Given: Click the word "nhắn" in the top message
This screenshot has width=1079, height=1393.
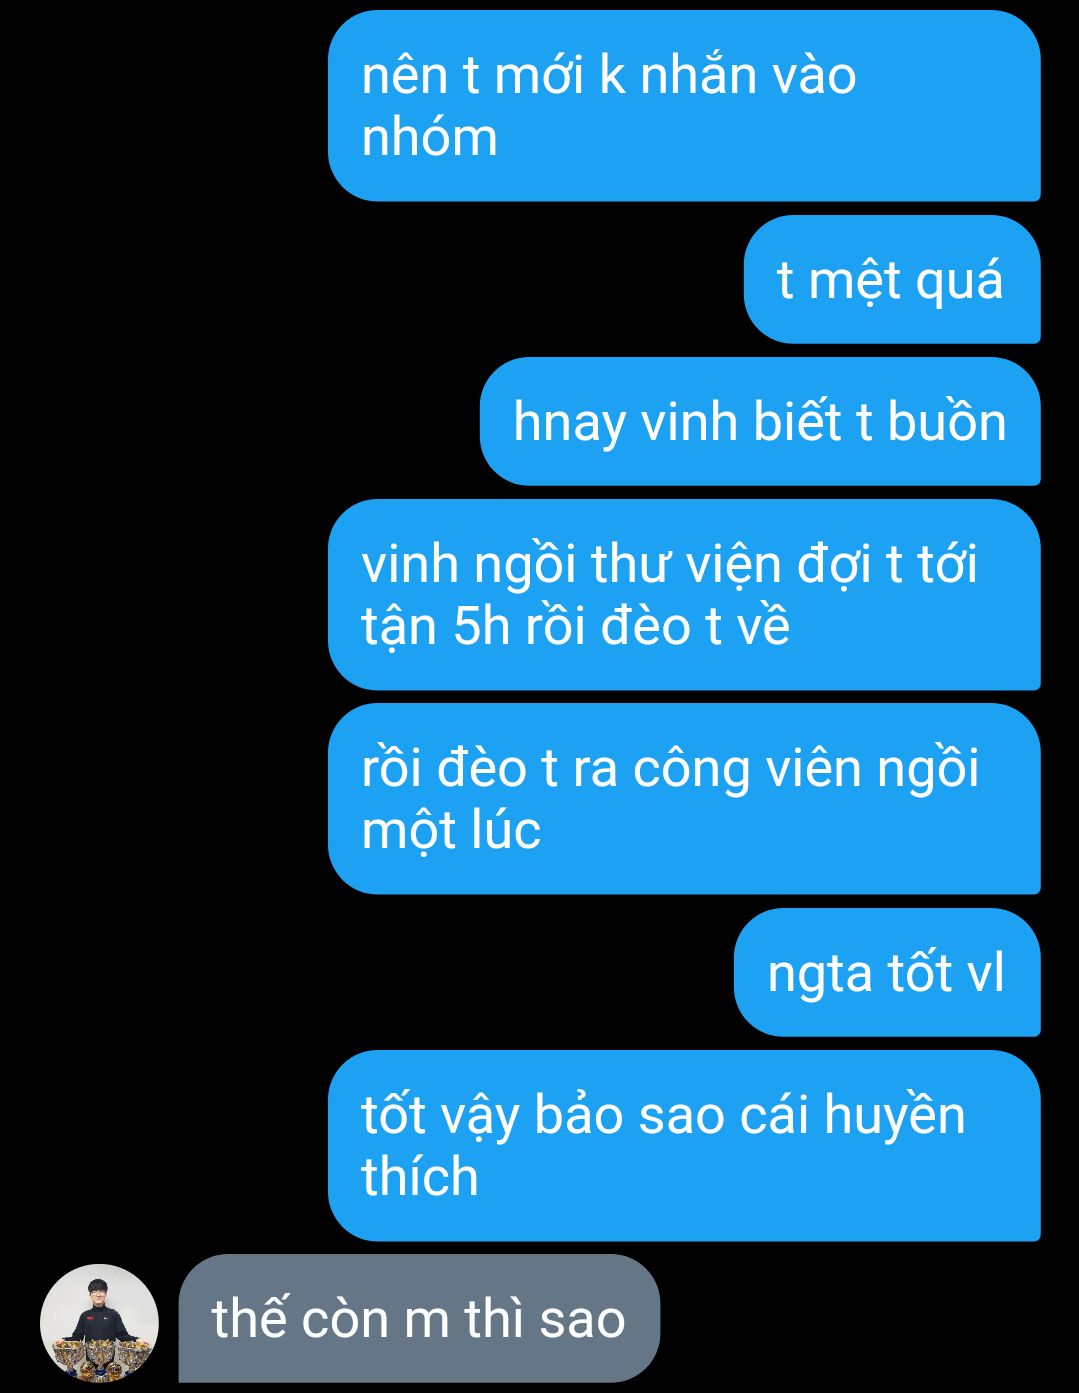Looking at the screenshot, I should click(697, 75).
